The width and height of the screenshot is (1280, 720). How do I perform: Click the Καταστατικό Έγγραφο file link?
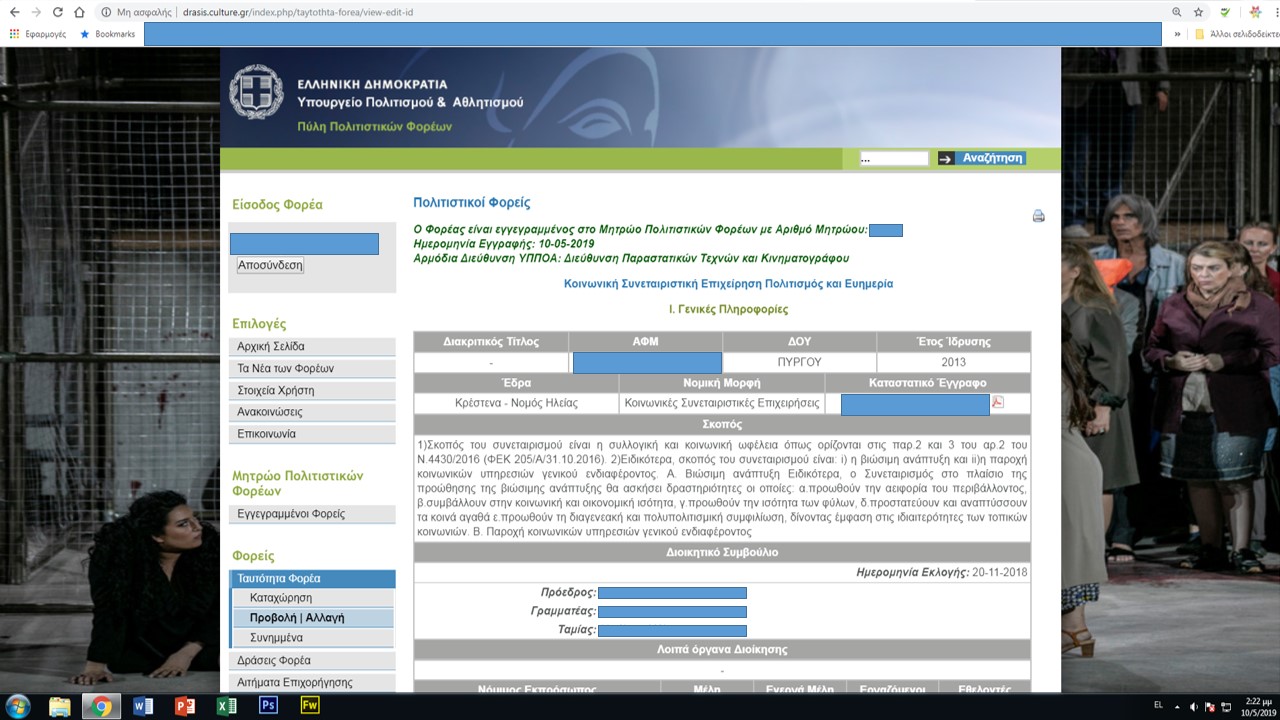click(x=915, y=404)
